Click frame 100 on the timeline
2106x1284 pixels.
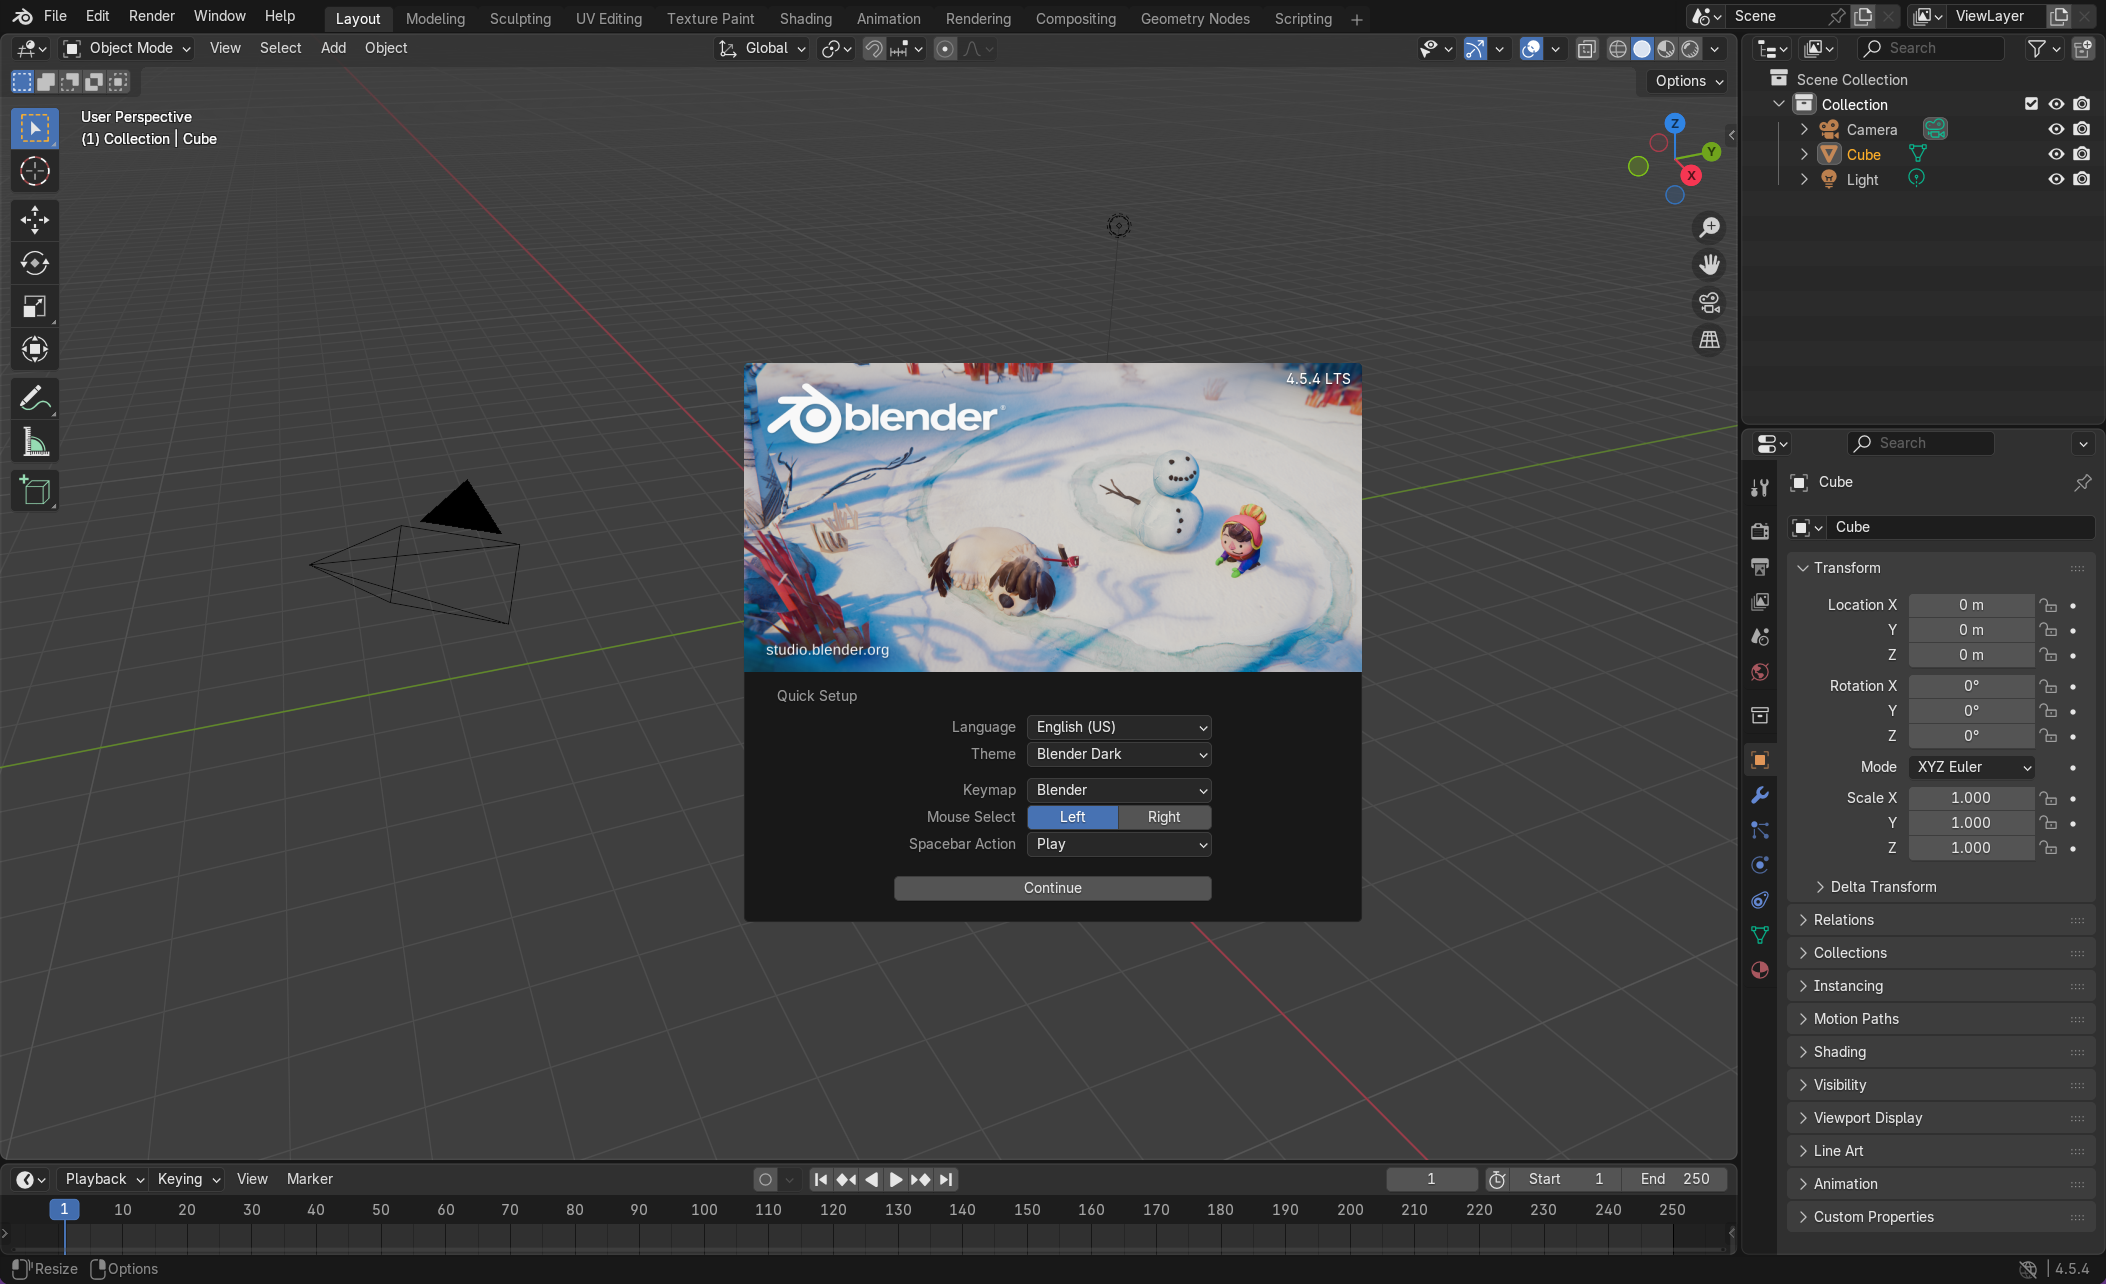(x=704, y=1210)
